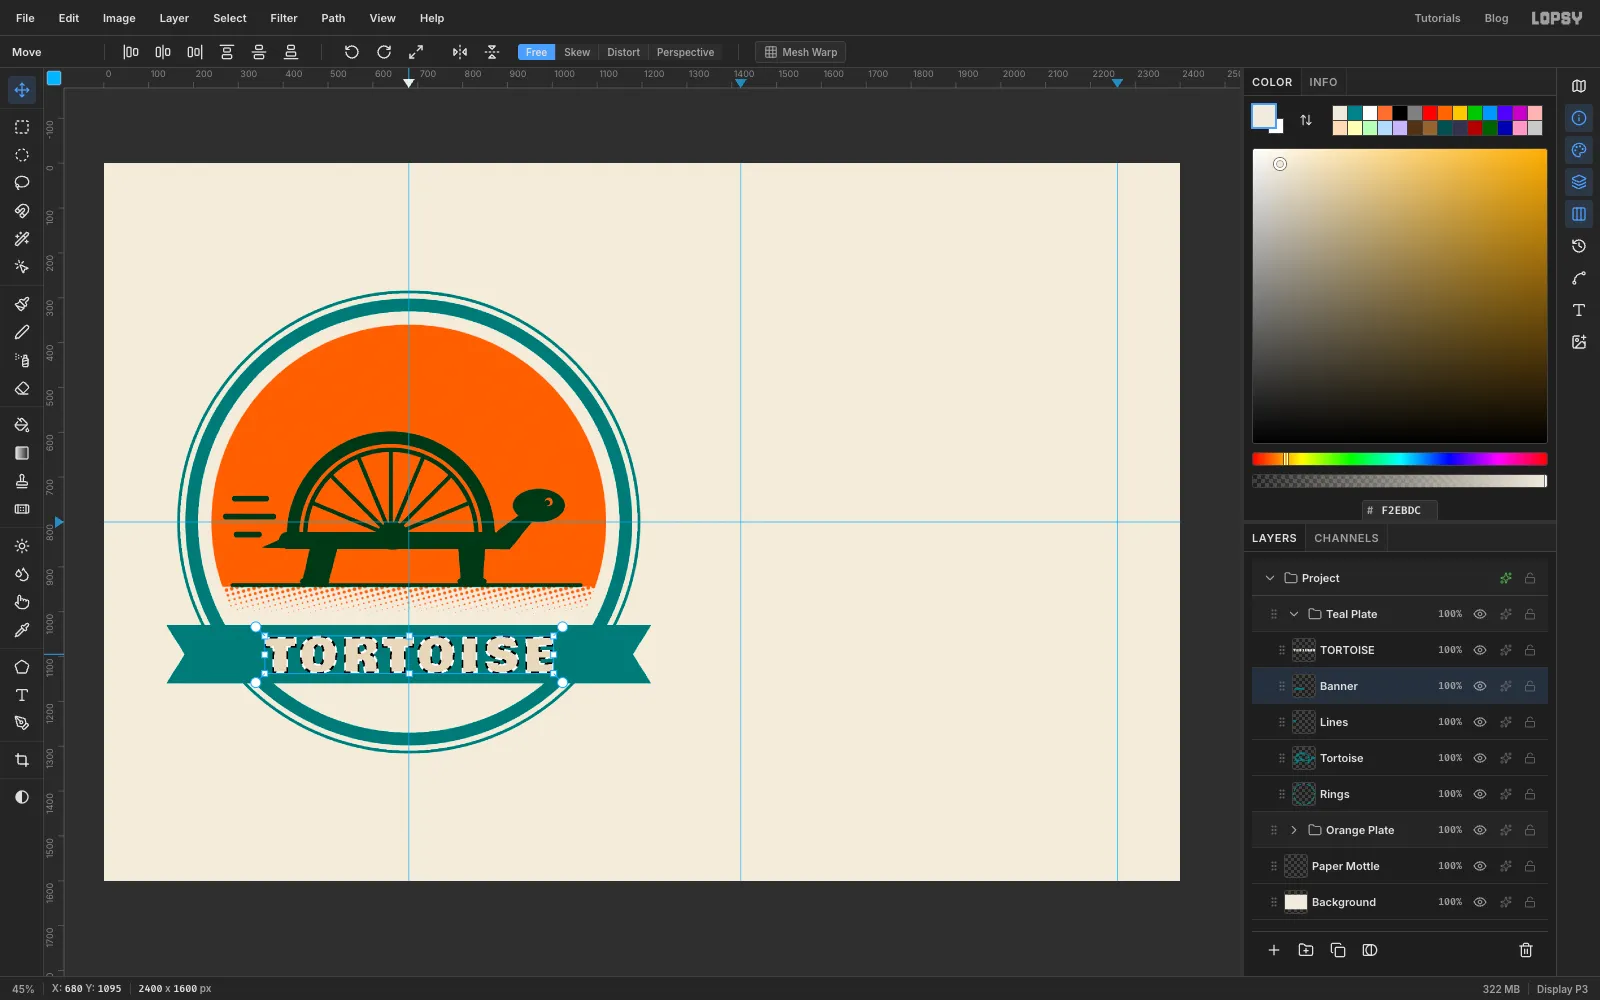Open the history panel icon
The width and height of the screenshot is (1600, 1000).
[1579, 246]
